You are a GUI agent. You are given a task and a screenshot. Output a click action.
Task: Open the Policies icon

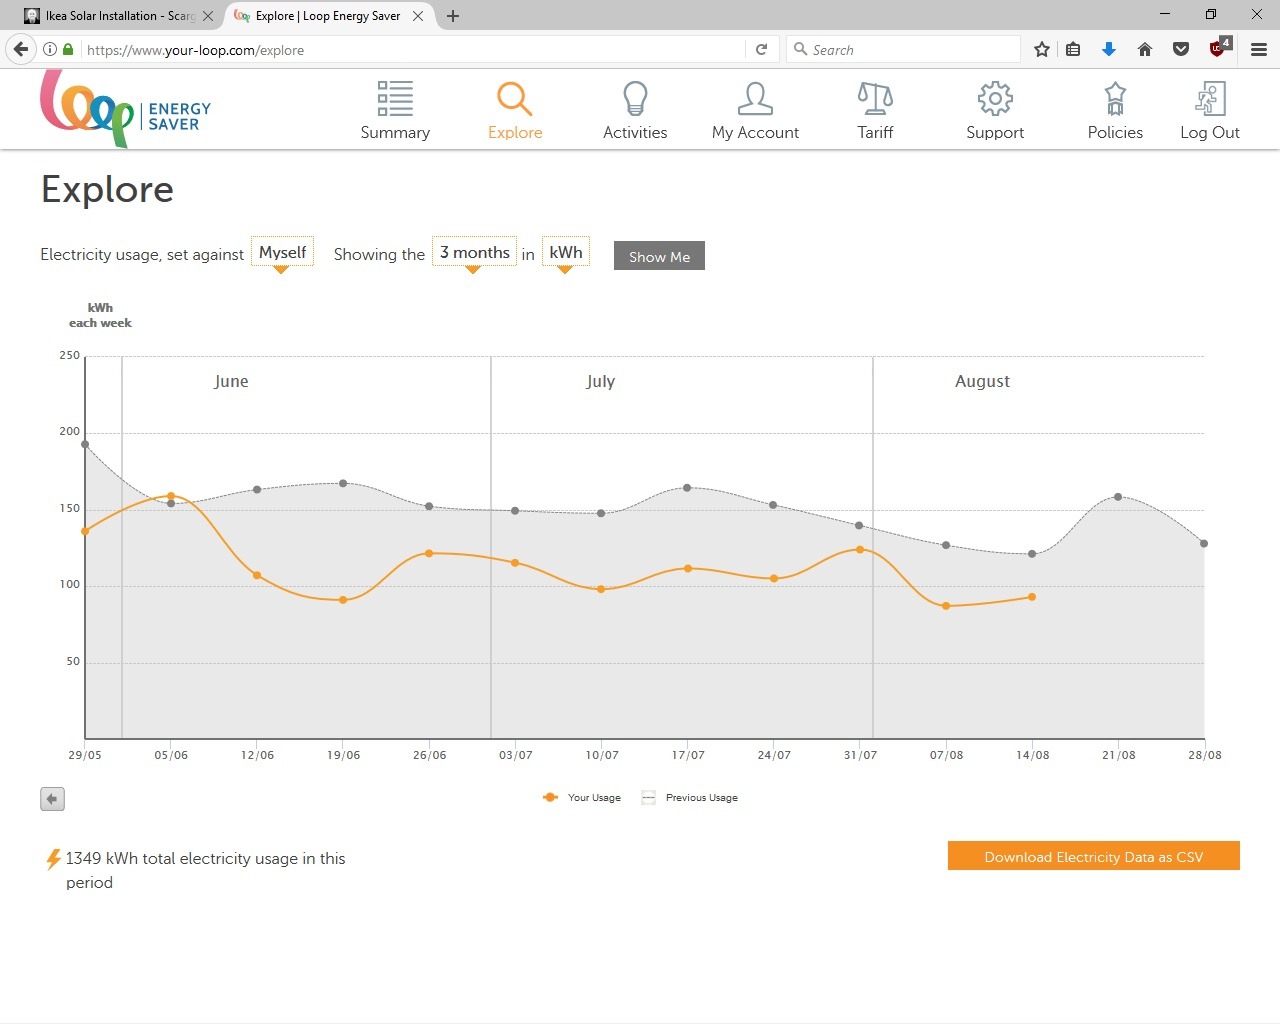[x=1115, y=99]
